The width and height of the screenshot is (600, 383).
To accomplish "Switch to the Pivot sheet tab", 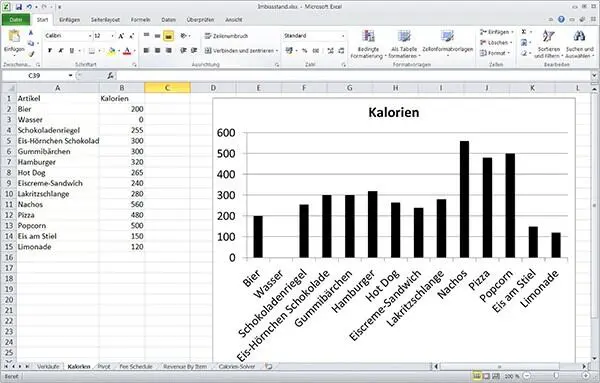I will 104,367.
